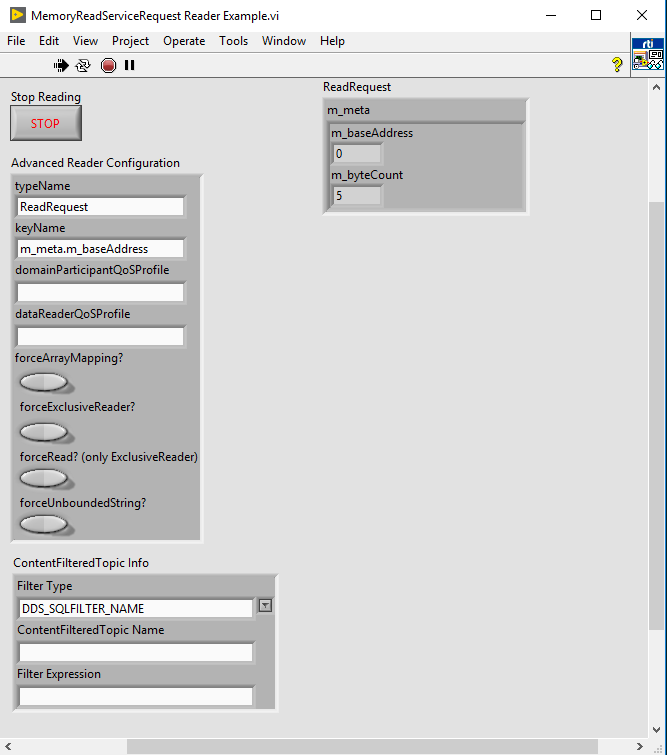Open the Help menu
667x755 pixels.
pyautogui.click(x=332, y=41)
